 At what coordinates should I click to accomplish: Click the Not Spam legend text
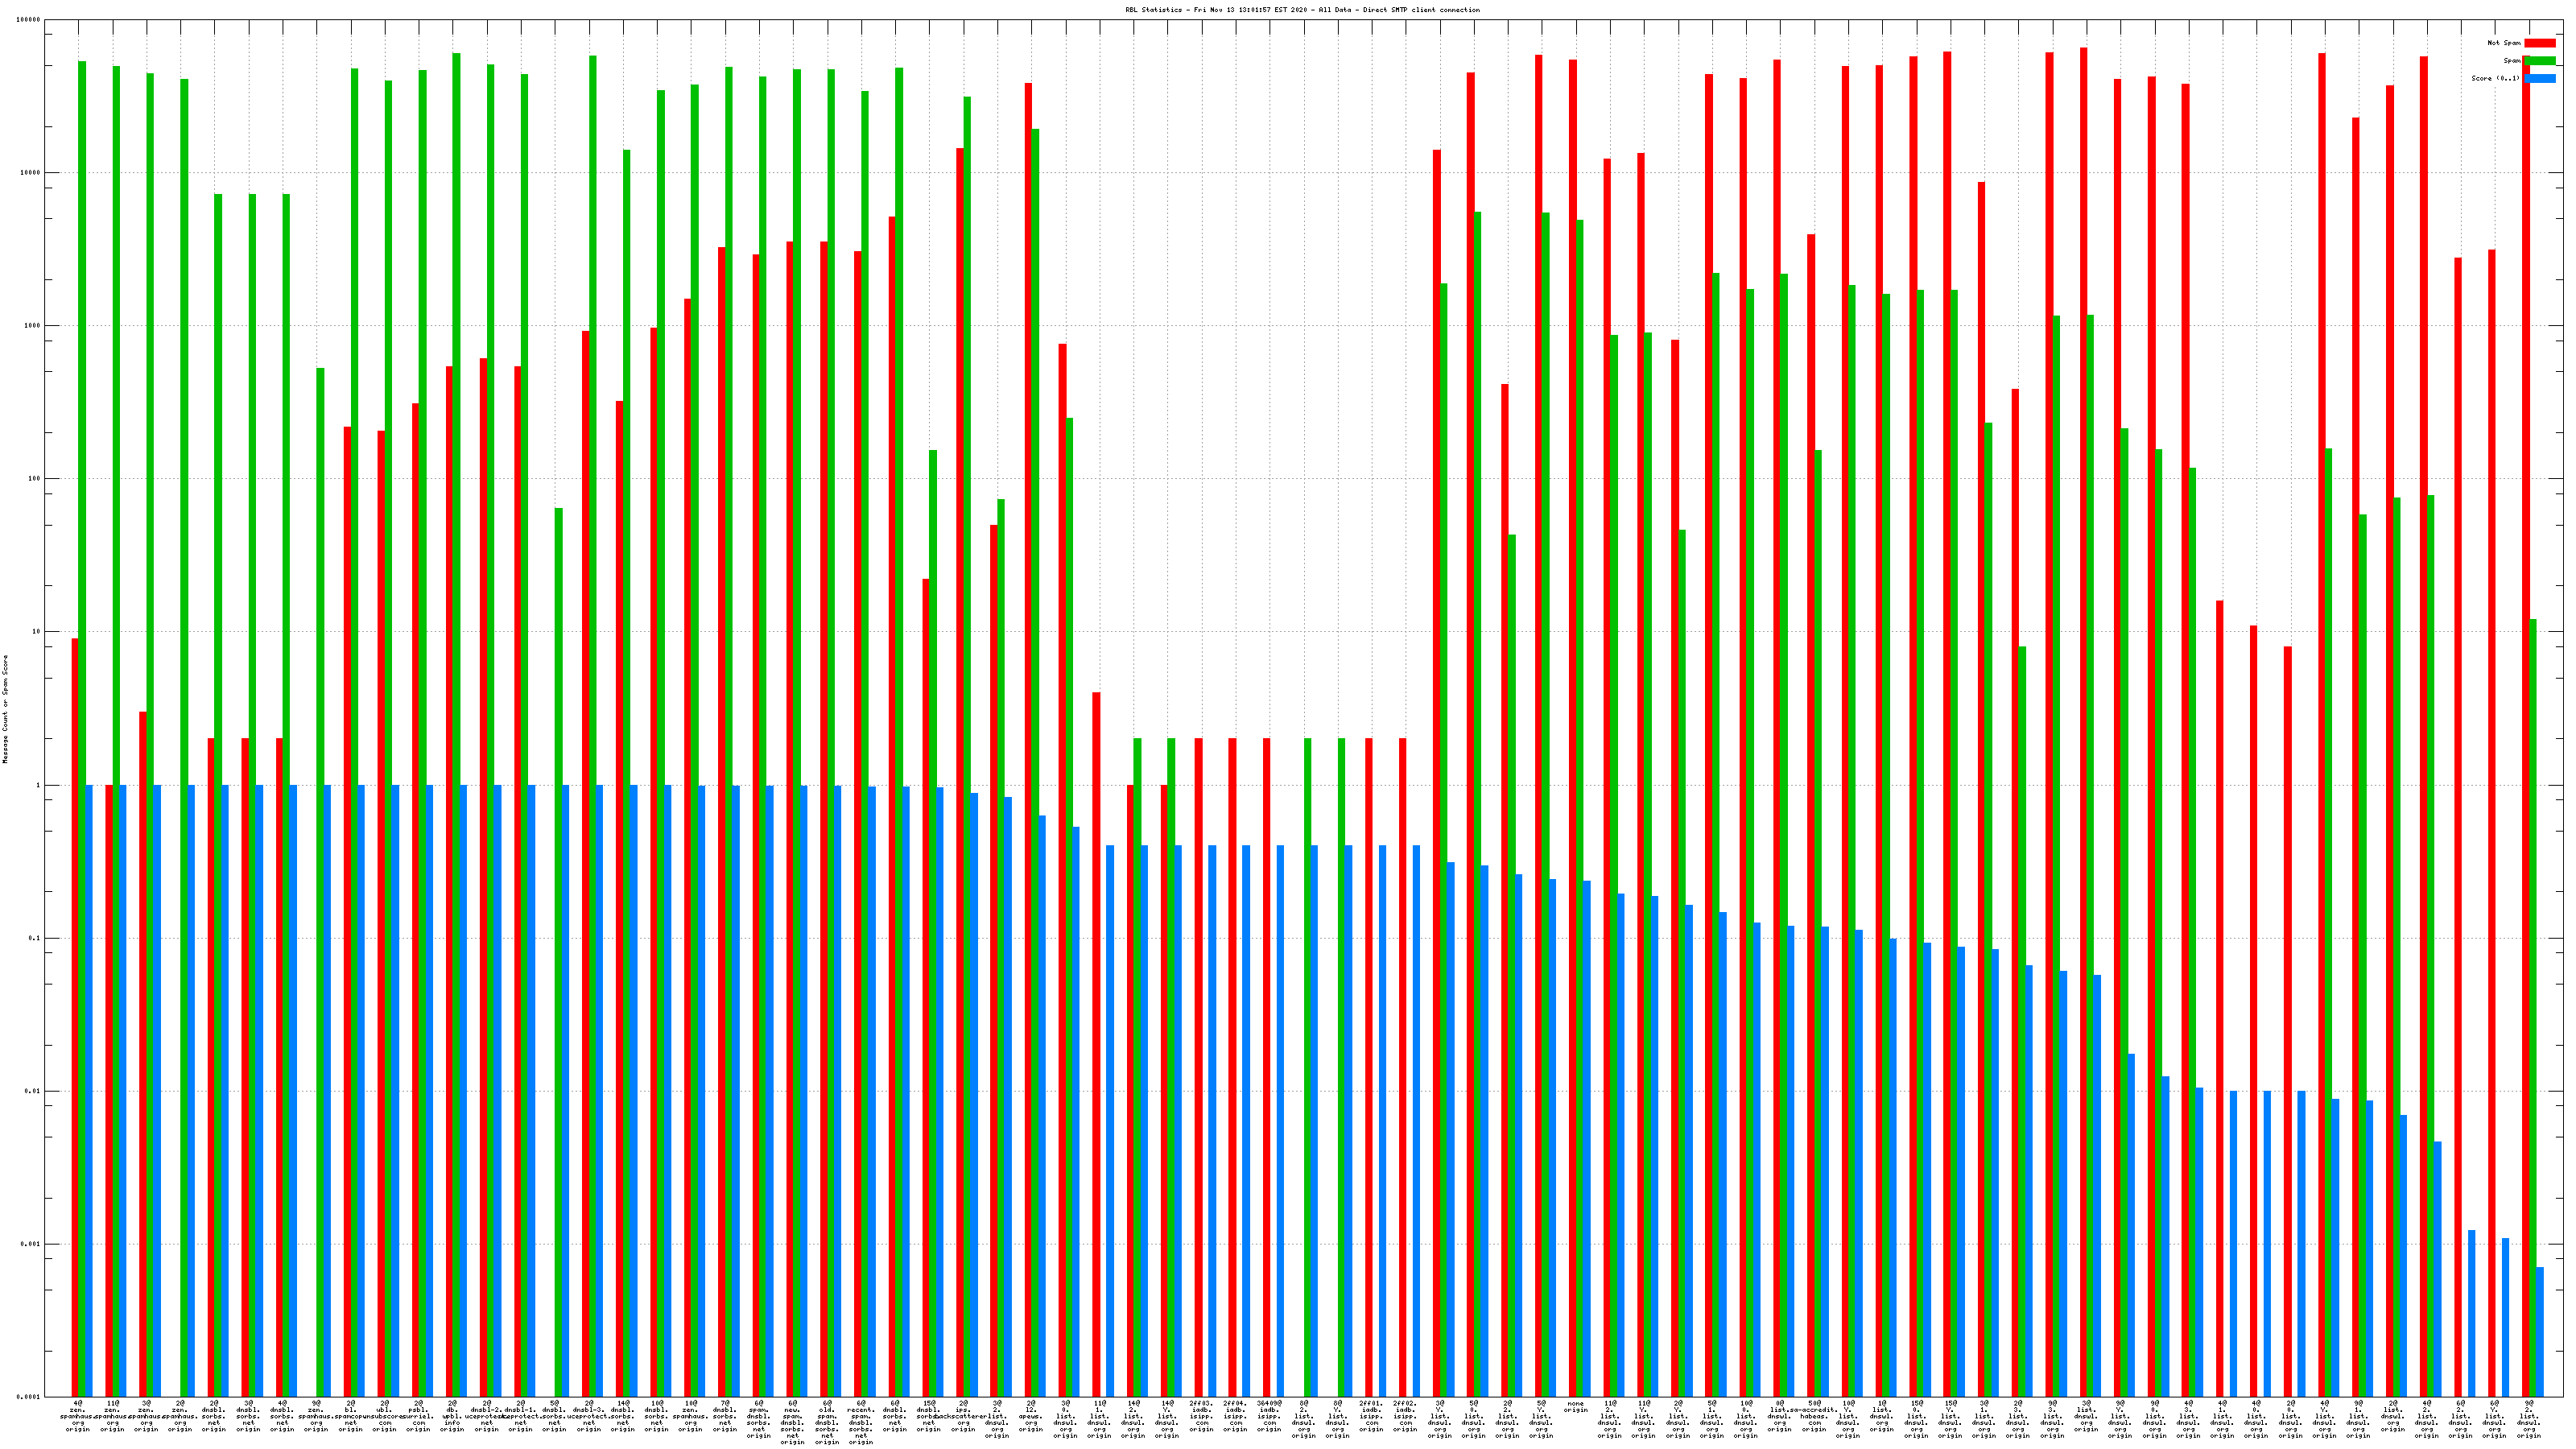pos(2504,43)
